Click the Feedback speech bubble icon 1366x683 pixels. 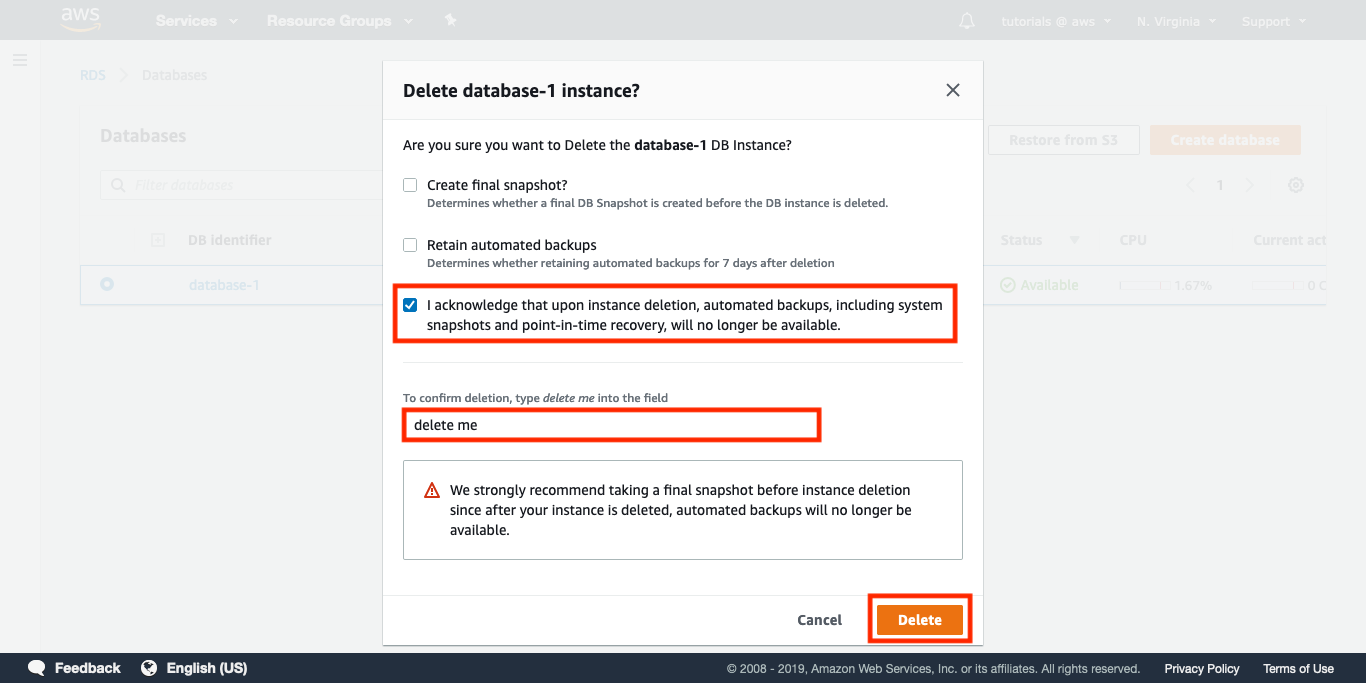pos(37,668)
